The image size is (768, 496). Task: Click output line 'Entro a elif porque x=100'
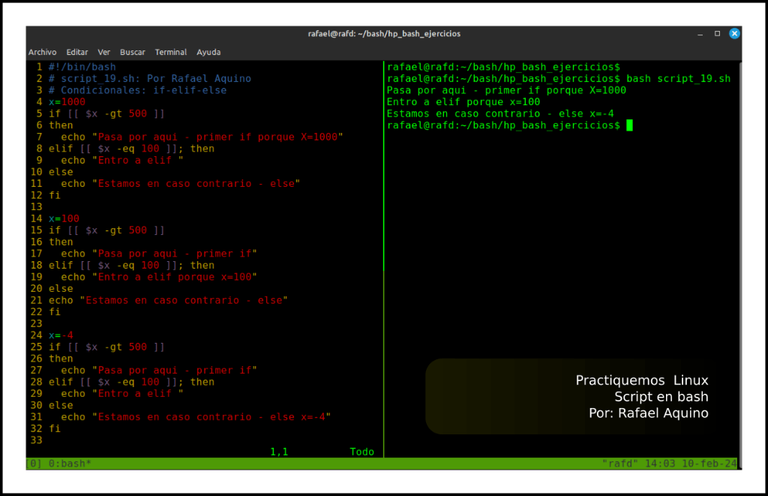[463, 102]
